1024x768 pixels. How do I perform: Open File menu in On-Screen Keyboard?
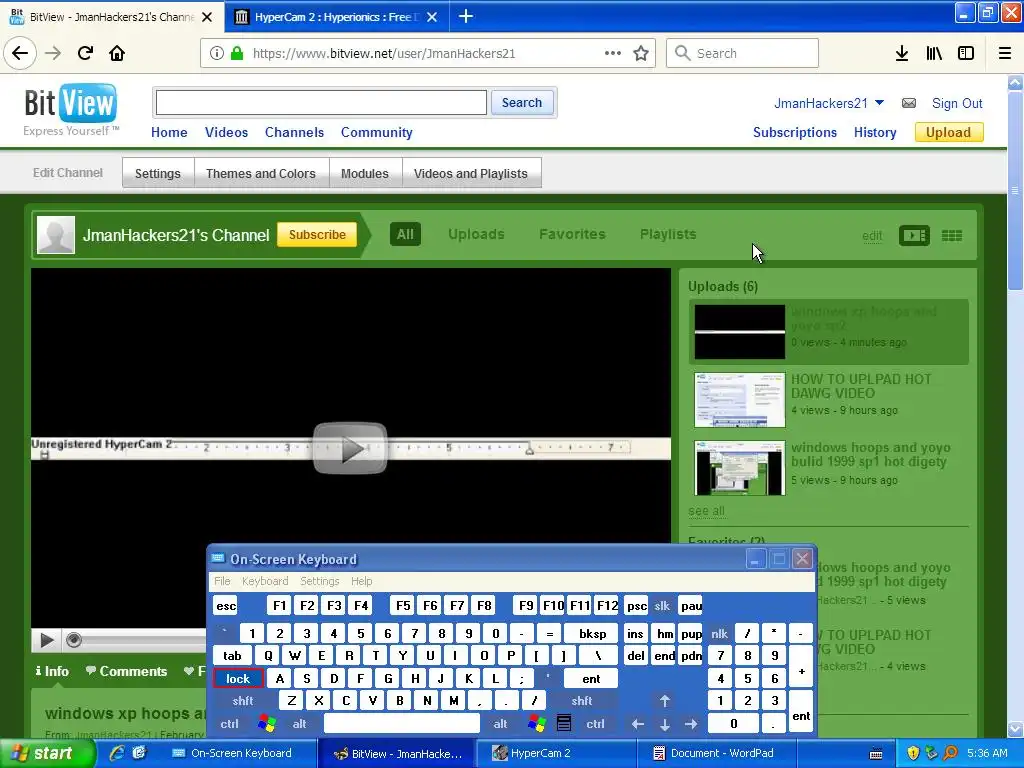[222, 581]
